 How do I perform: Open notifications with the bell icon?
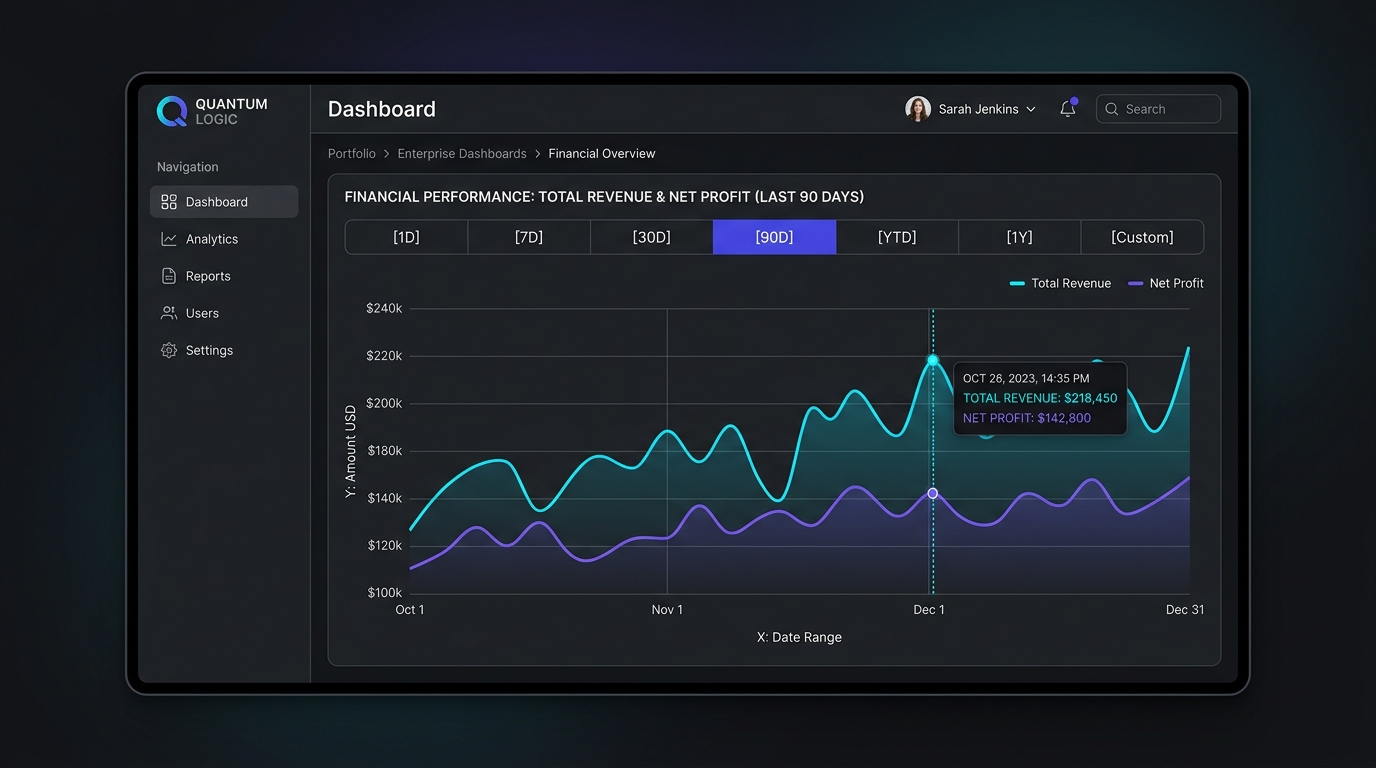click(1068, 109)
